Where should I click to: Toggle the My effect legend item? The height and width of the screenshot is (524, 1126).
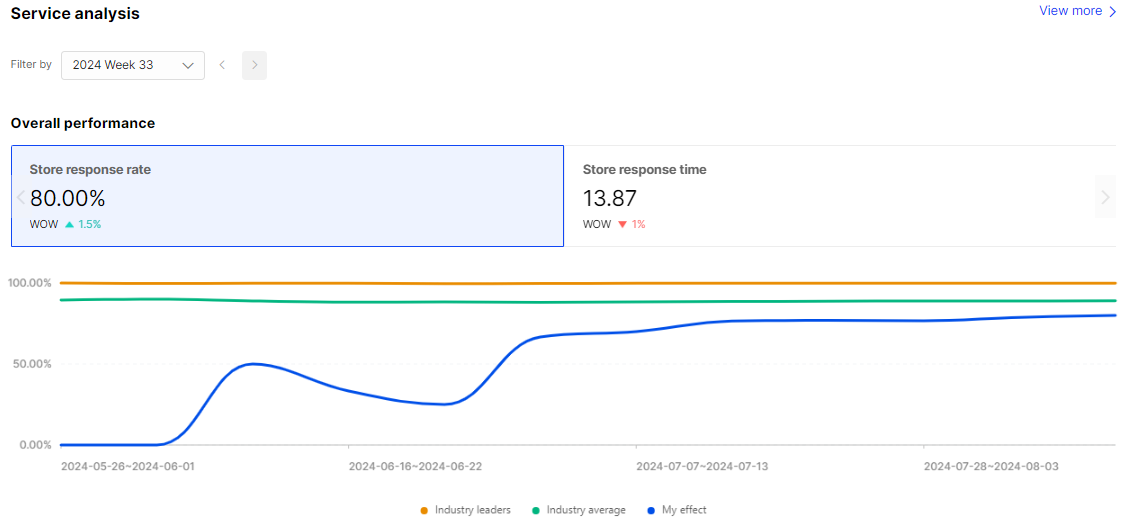pos(676,510)
